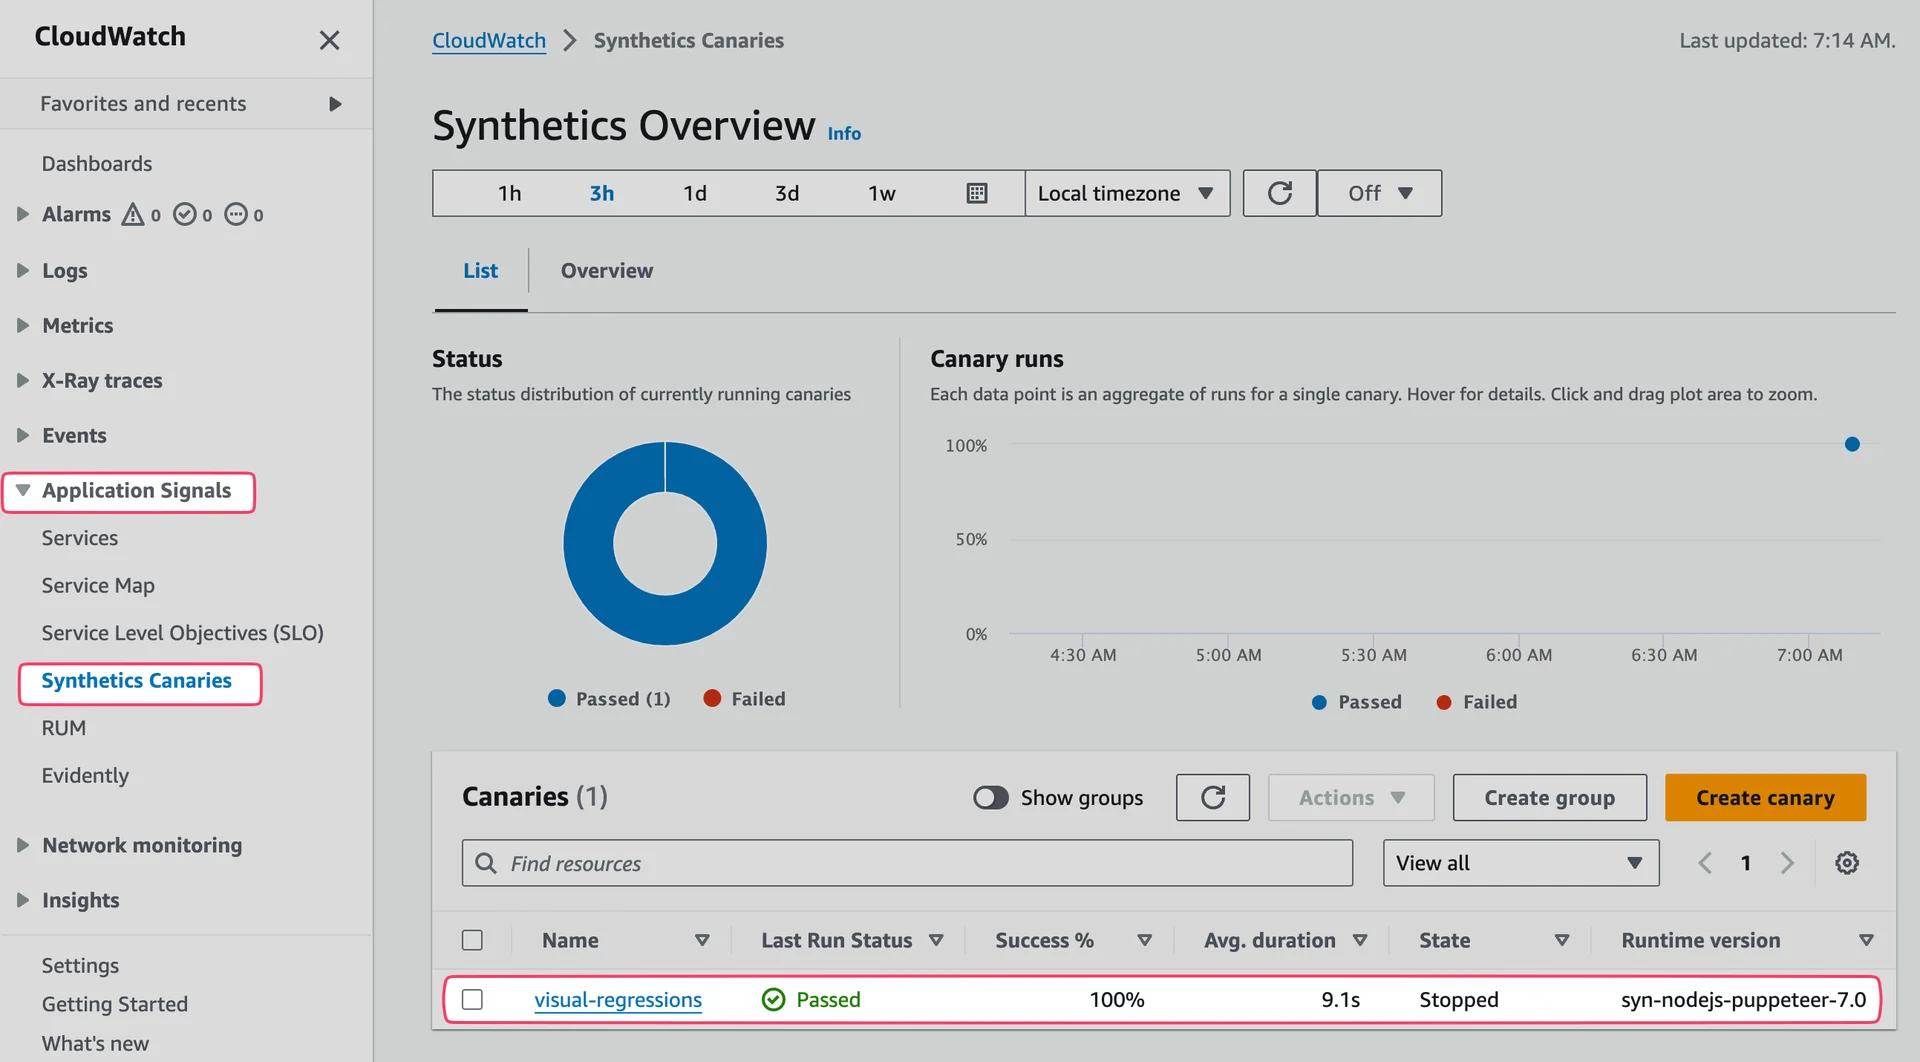
Task: Click inside the Find resources field
Action: click(x=900, y=862)
